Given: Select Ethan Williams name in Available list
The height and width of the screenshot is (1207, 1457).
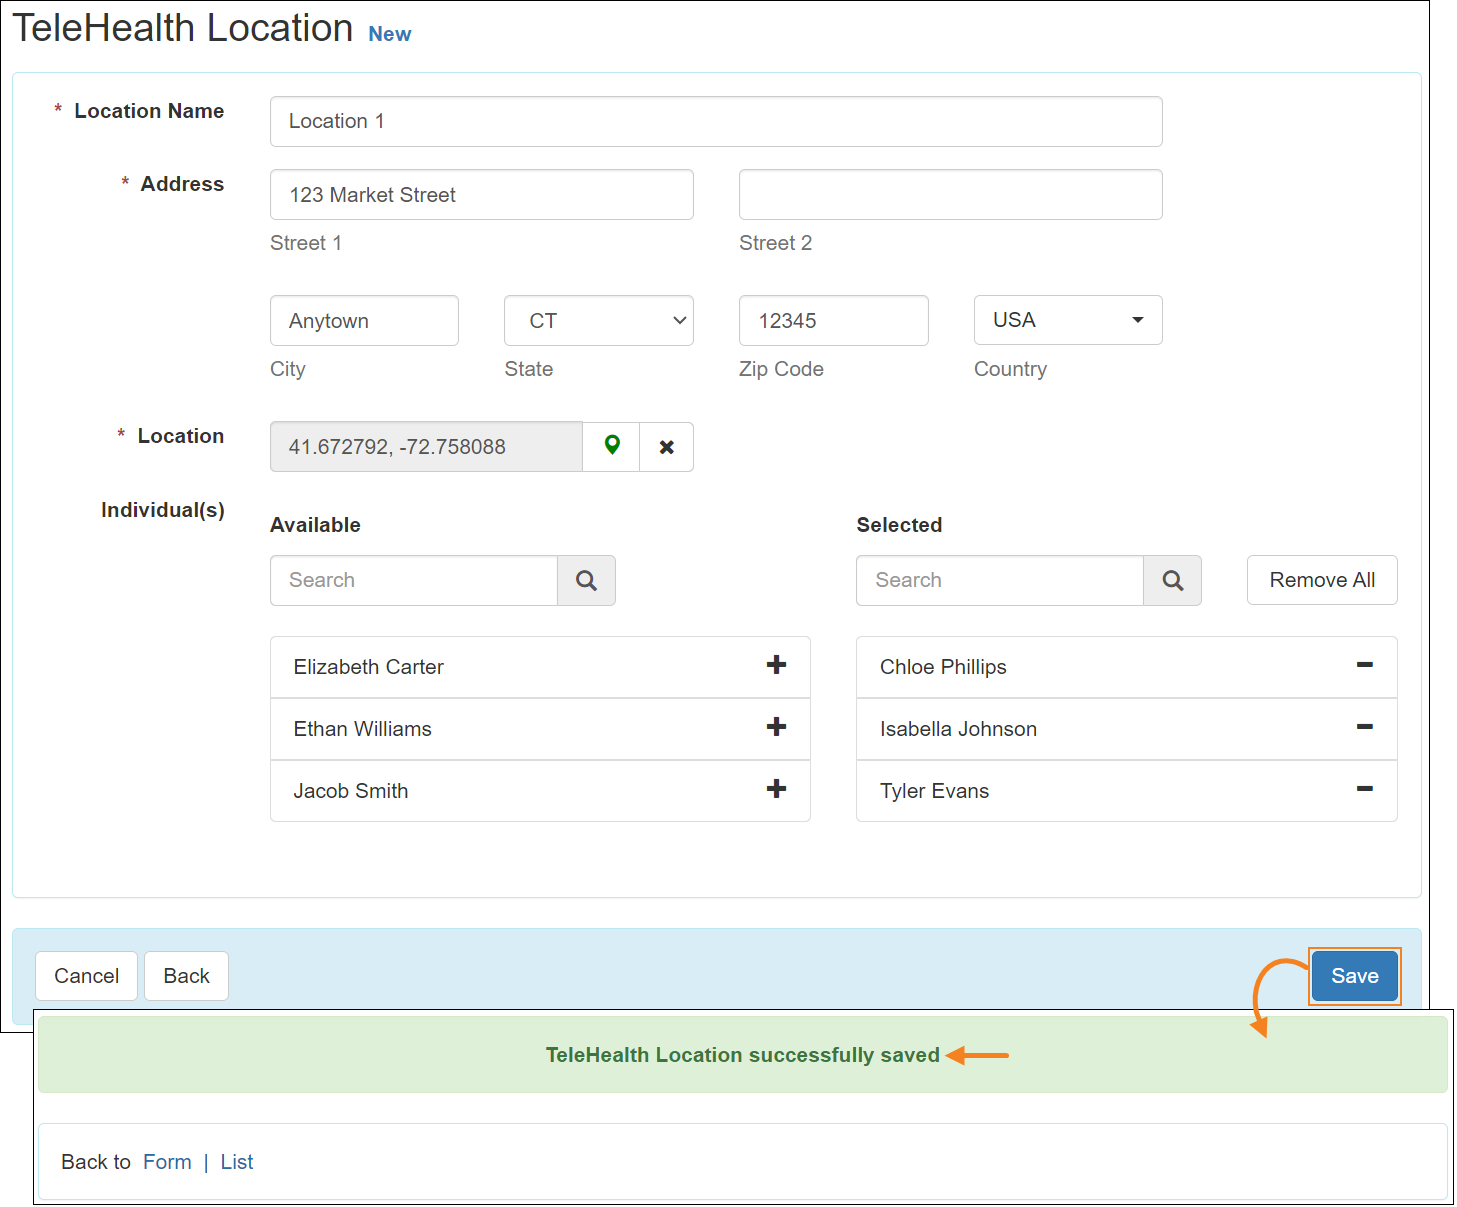Looking at the screenshot, I should [x=362, y=729].
